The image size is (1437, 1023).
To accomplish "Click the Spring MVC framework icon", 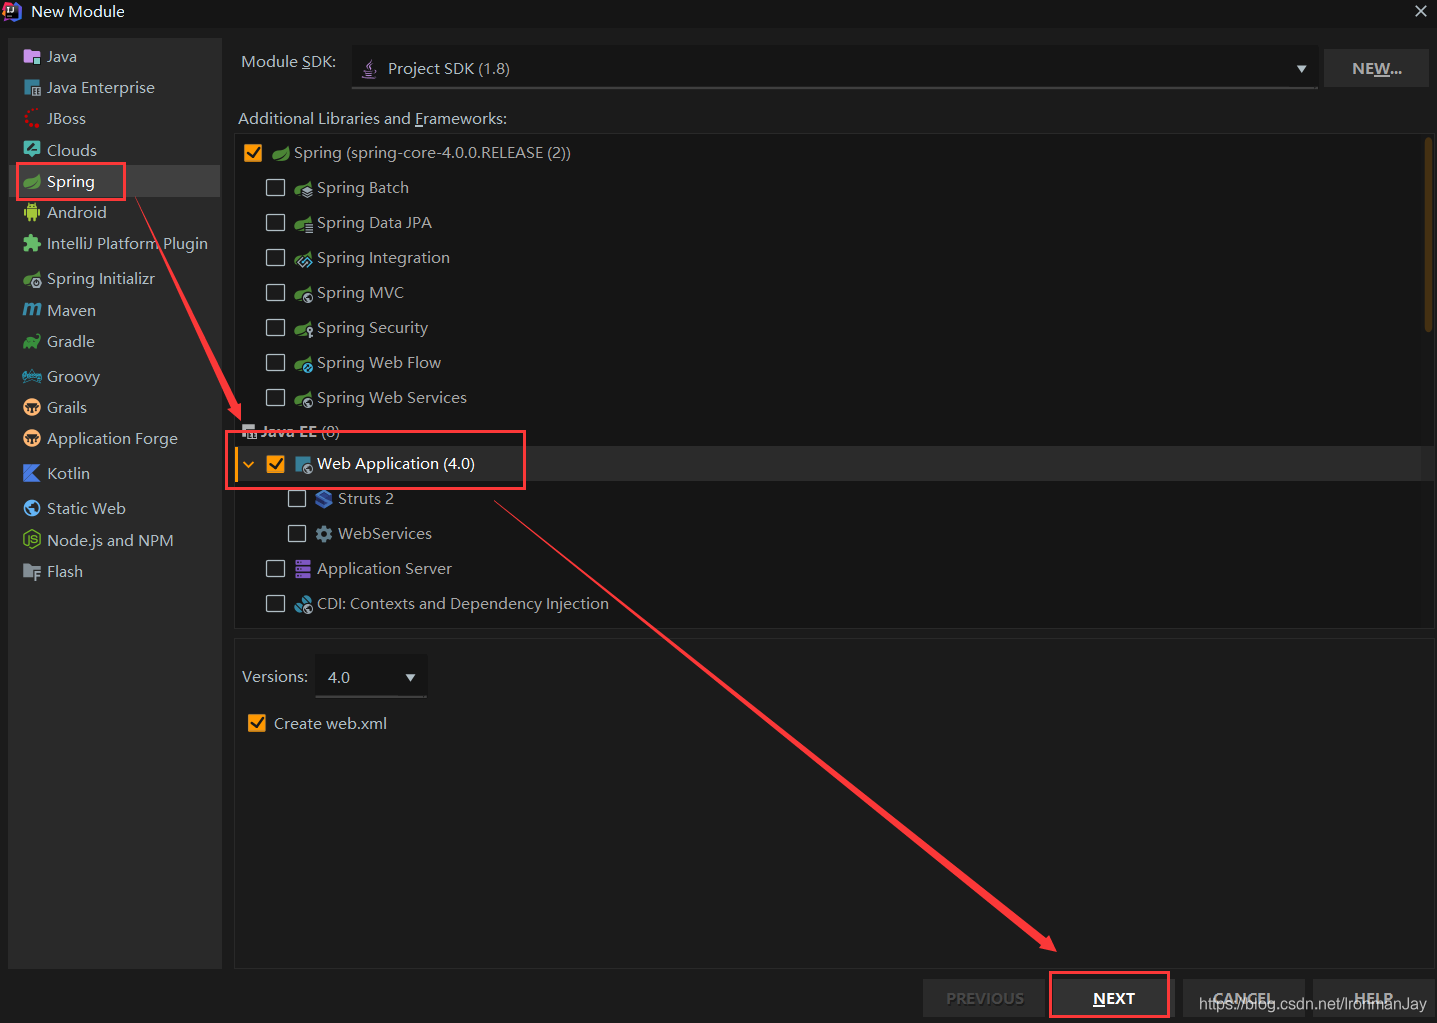I will click(304, 294).
